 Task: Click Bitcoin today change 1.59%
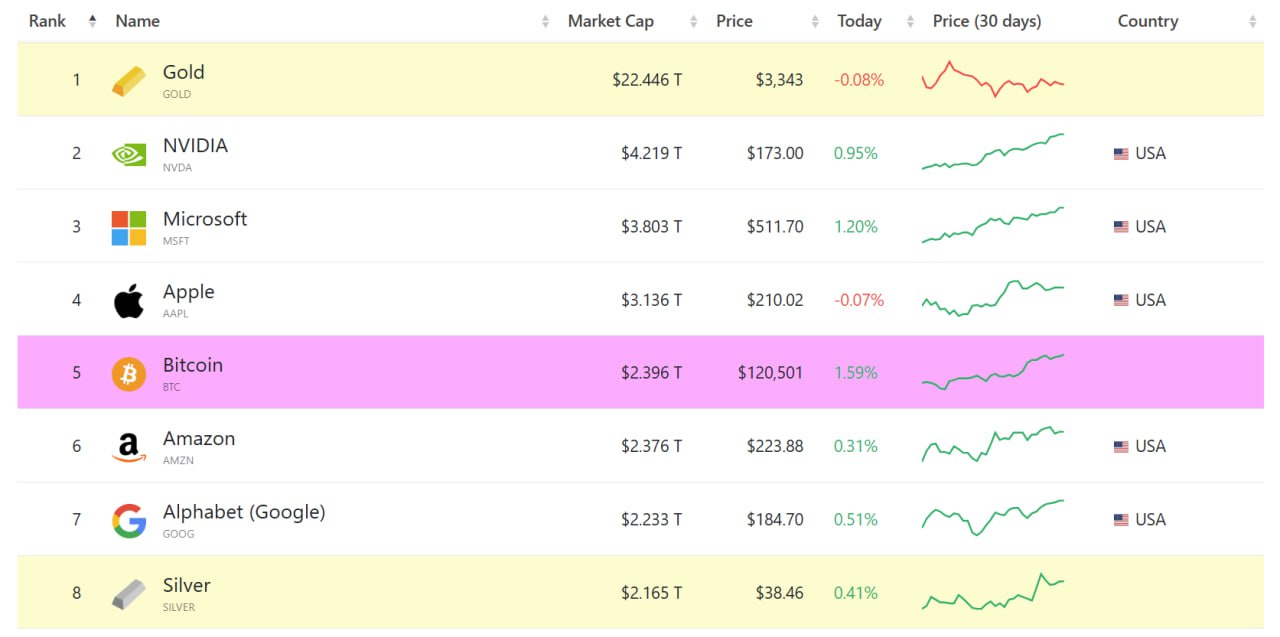pos(856,374)
